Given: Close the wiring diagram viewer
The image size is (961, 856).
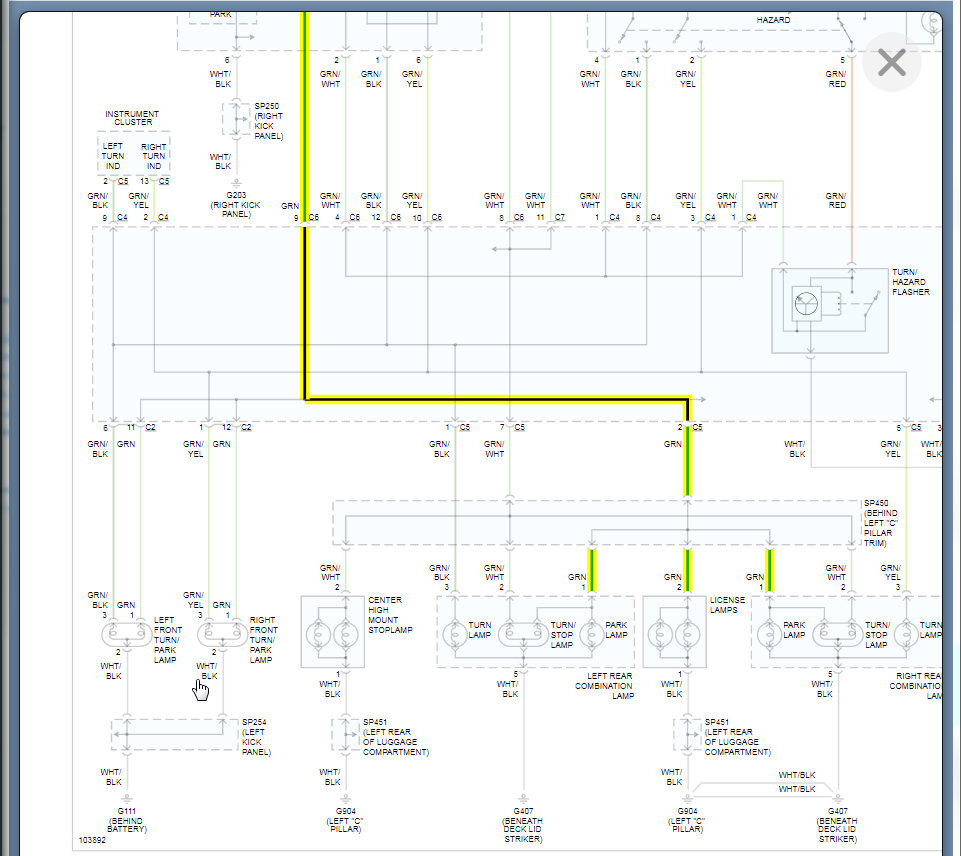Looking at the screenshot, I should coord(891,62).
